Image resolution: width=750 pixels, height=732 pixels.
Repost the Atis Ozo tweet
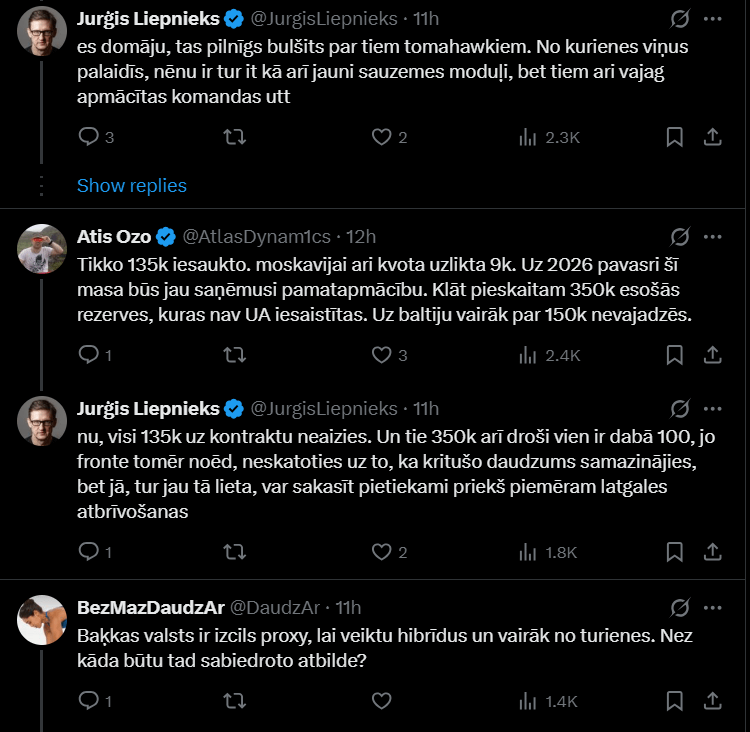234,354
